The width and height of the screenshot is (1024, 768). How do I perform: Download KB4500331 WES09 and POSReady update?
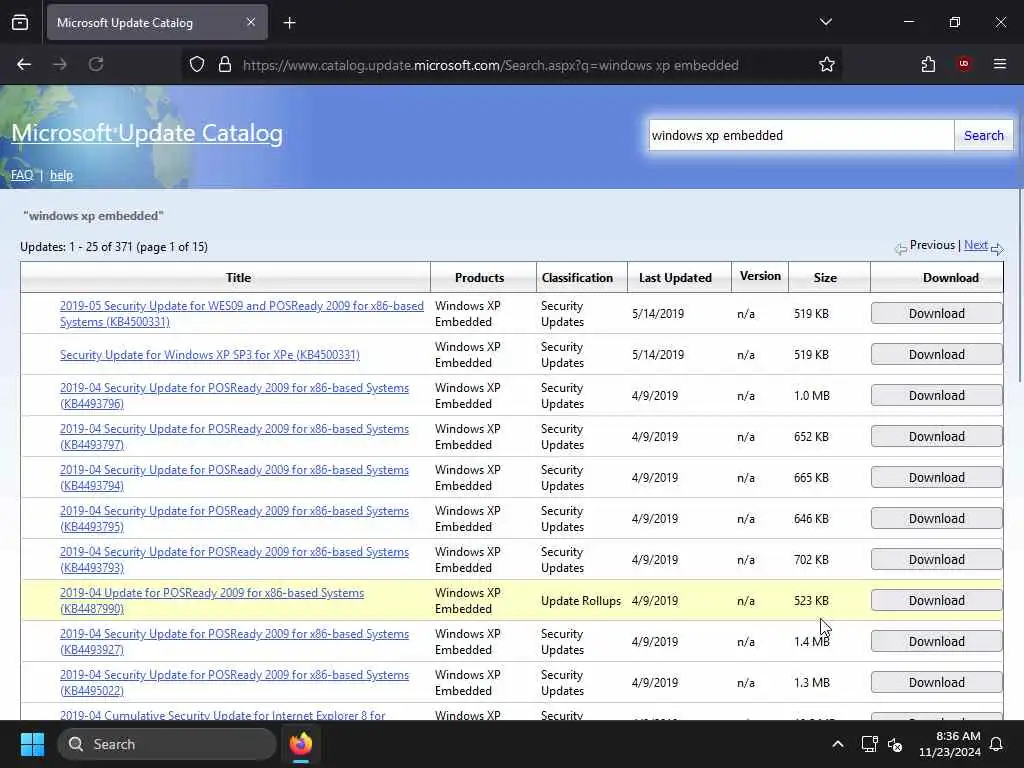click(936, 313)
